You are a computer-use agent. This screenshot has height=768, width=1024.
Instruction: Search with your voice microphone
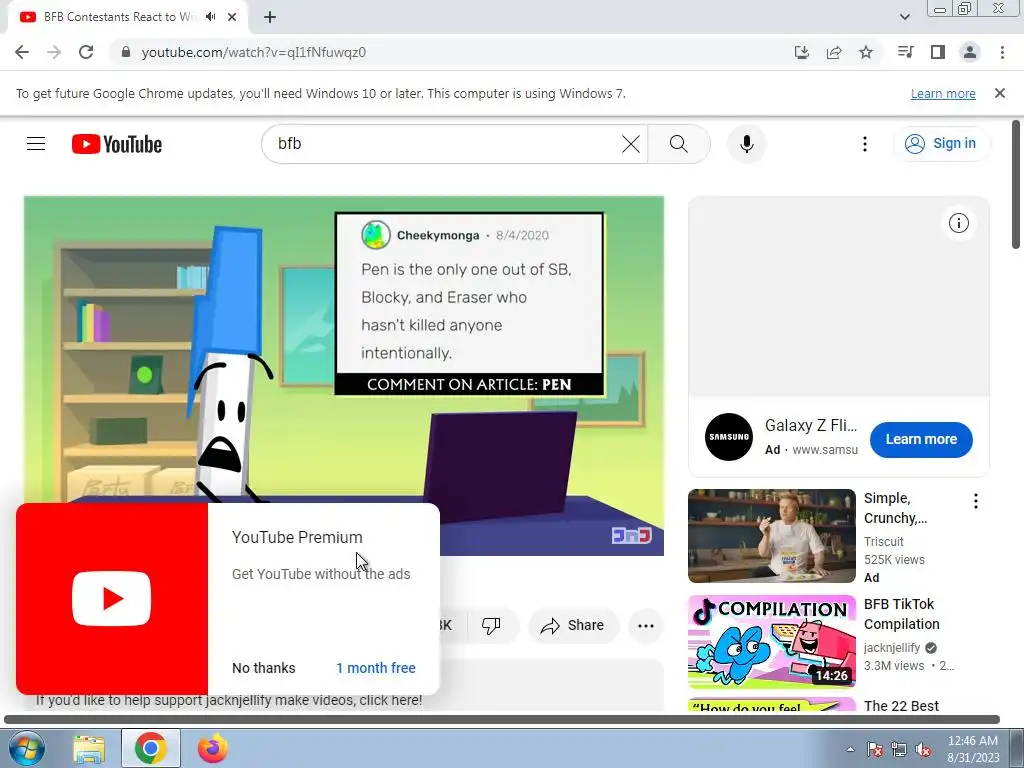(746, 144)
